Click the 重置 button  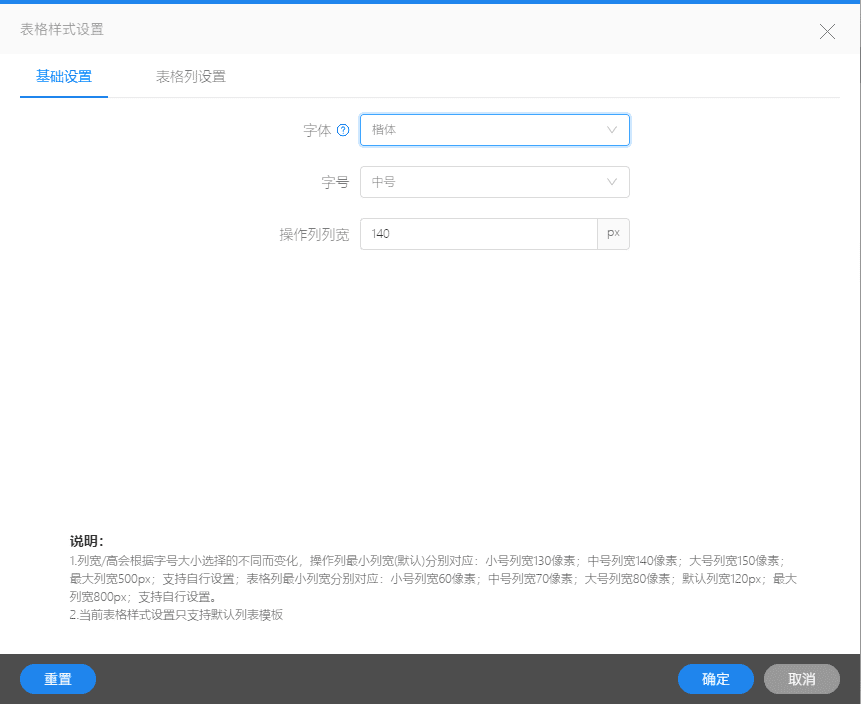click(x=58, y=679)
